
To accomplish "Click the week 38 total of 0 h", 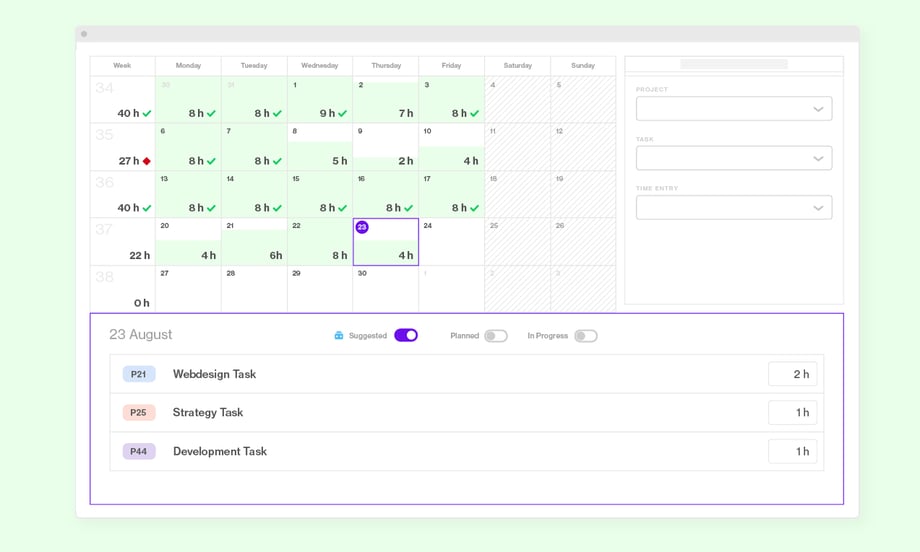I will (141, 303).
